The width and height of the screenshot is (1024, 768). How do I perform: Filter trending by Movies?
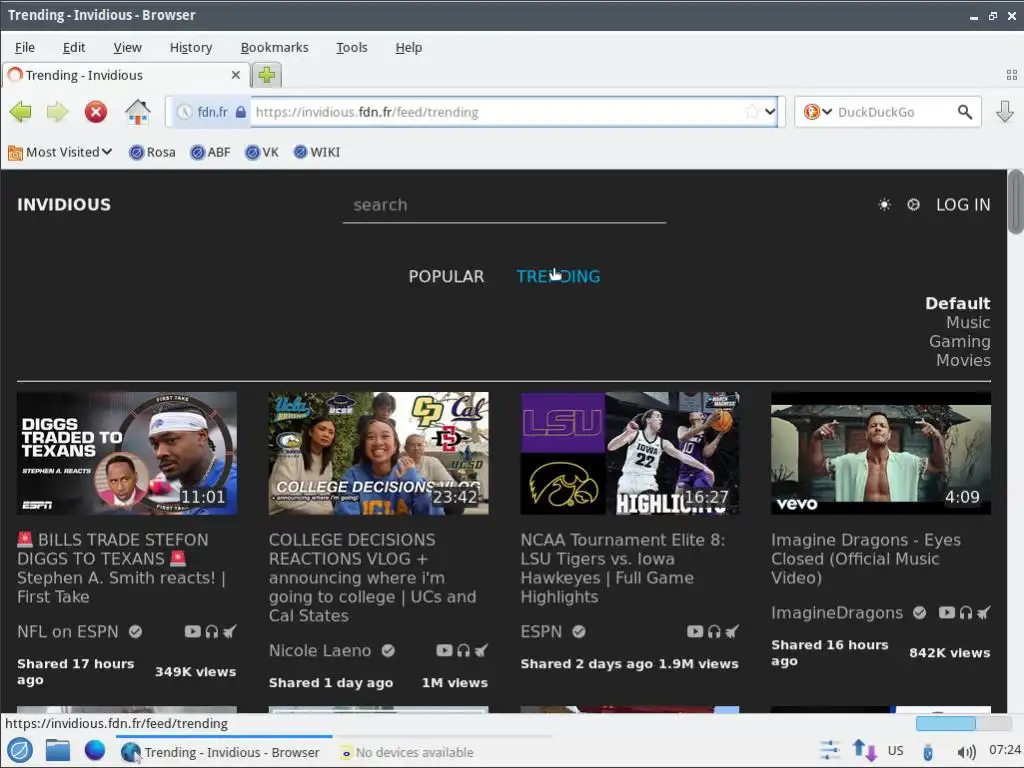pyautogui.click(x=963, y=360)
